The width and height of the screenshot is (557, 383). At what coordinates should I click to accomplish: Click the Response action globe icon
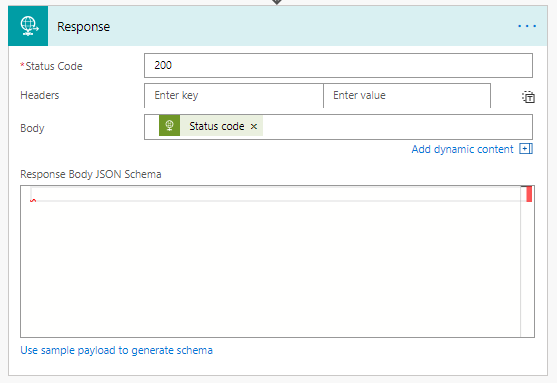[28, 26]
